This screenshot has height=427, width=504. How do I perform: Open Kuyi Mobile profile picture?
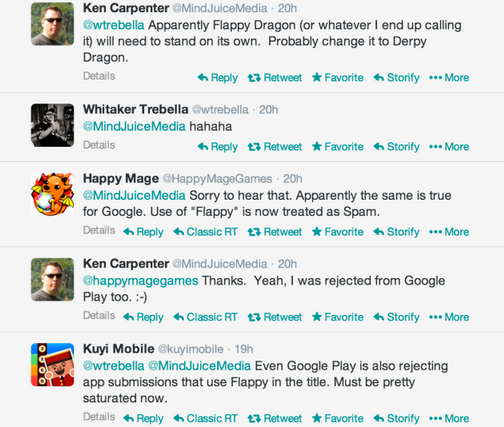pos(53,365)
